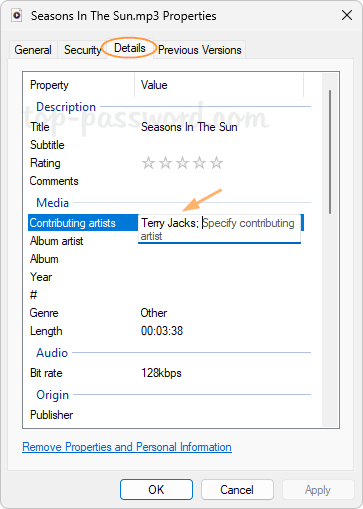
Task: Set rating to five stars
Action: pyautogui.click(x=216, y=163)
